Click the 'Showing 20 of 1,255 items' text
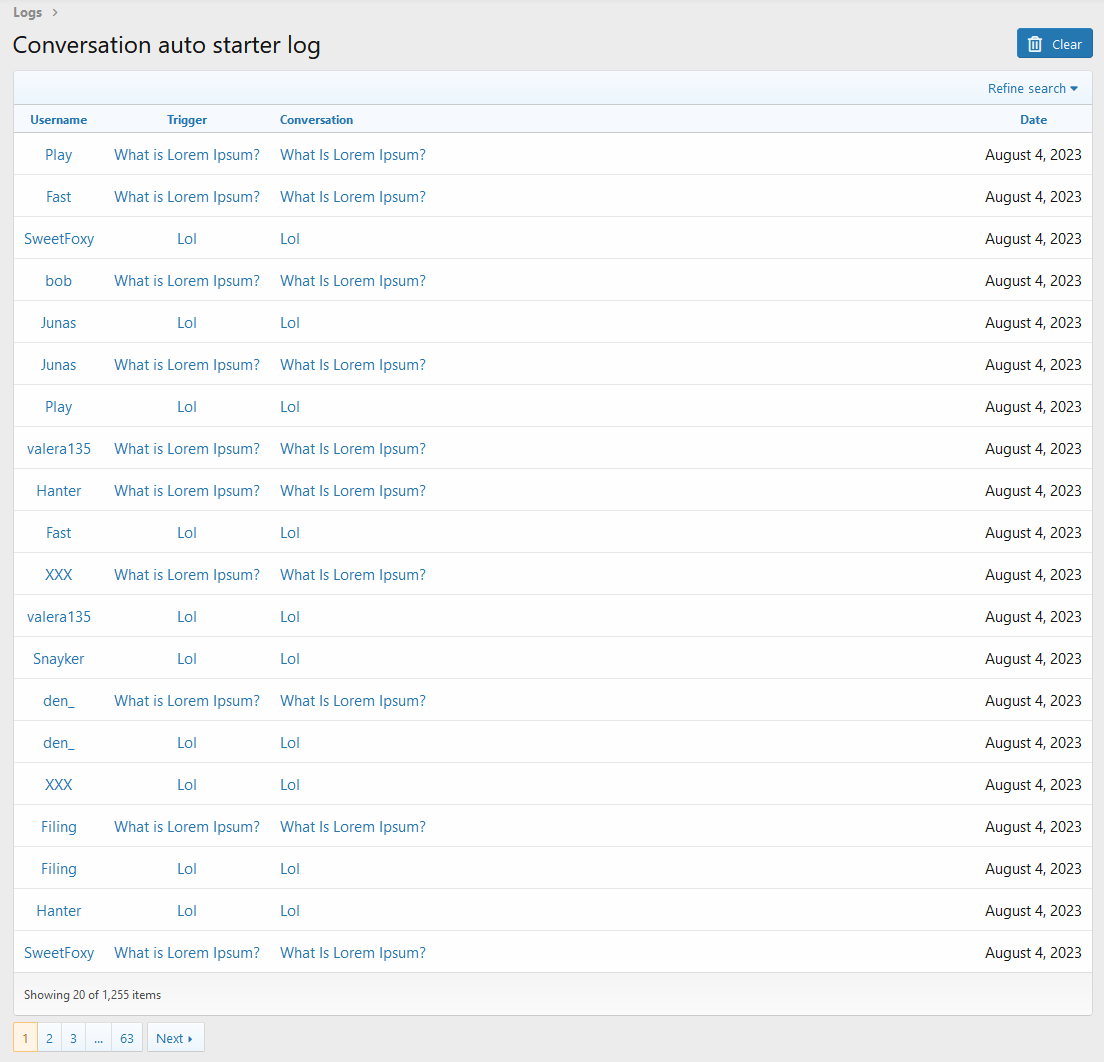This screenshot has width=1104, height=1062. (92, 995)
